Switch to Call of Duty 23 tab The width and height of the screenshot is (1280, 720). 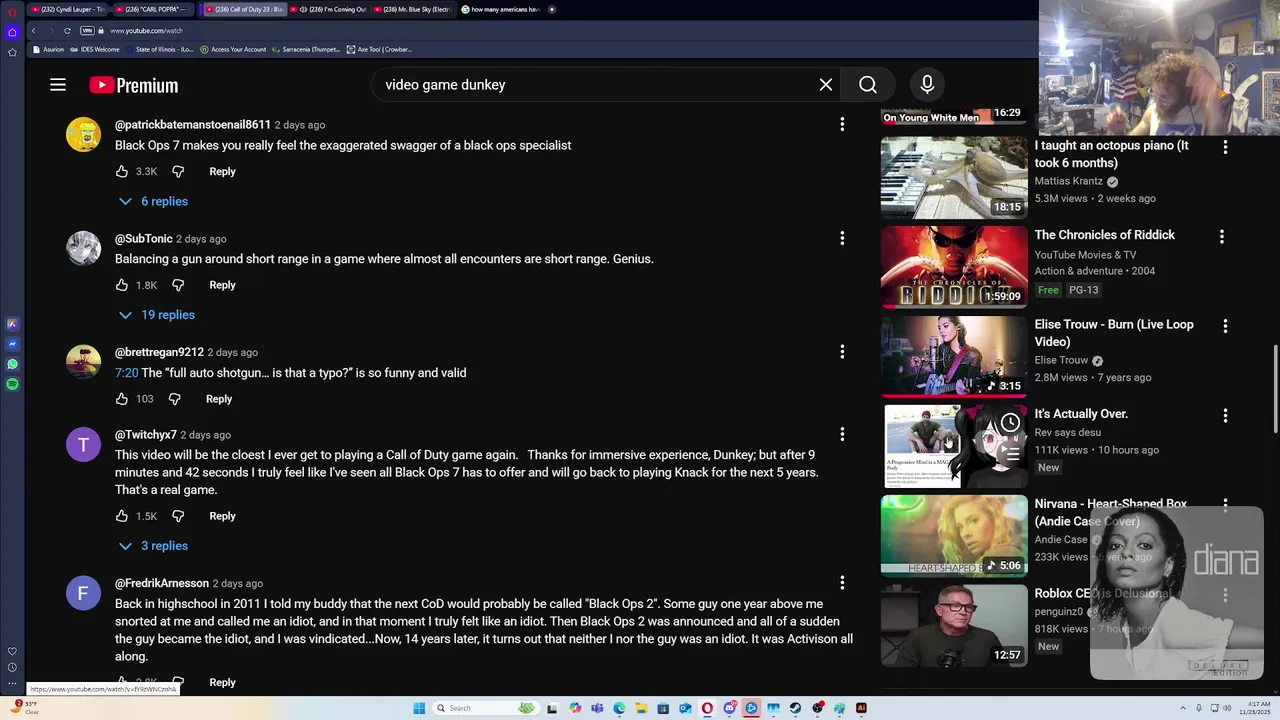[x=245, y=9]
